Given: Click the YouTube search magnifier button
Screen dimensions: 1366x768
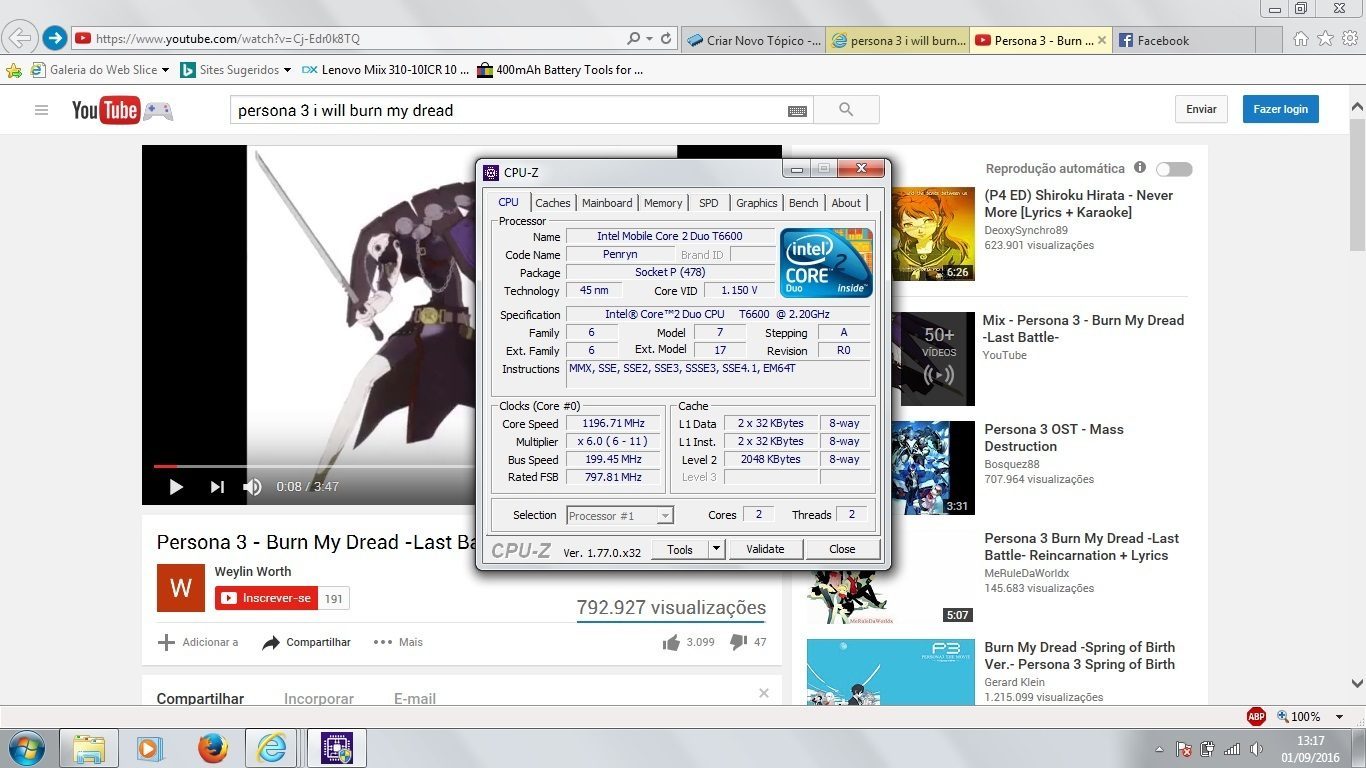Looking at the screenshot, I should point(846,110).
